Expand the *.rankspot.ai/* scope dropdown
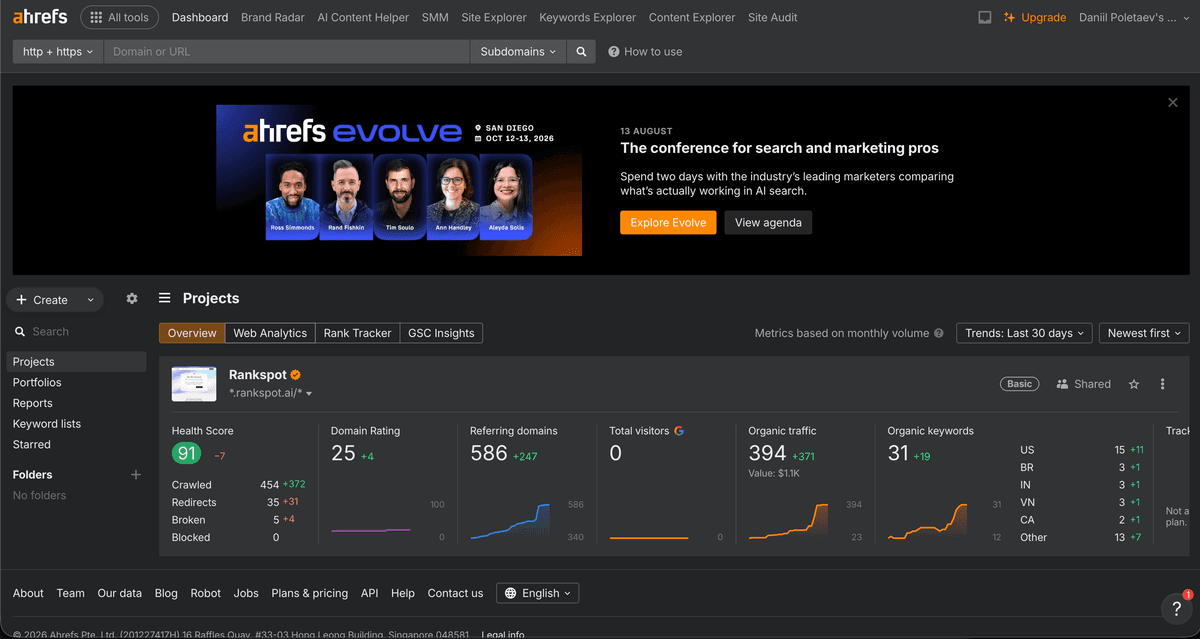This screenshot has height=639, width=1200. point(271,393)
